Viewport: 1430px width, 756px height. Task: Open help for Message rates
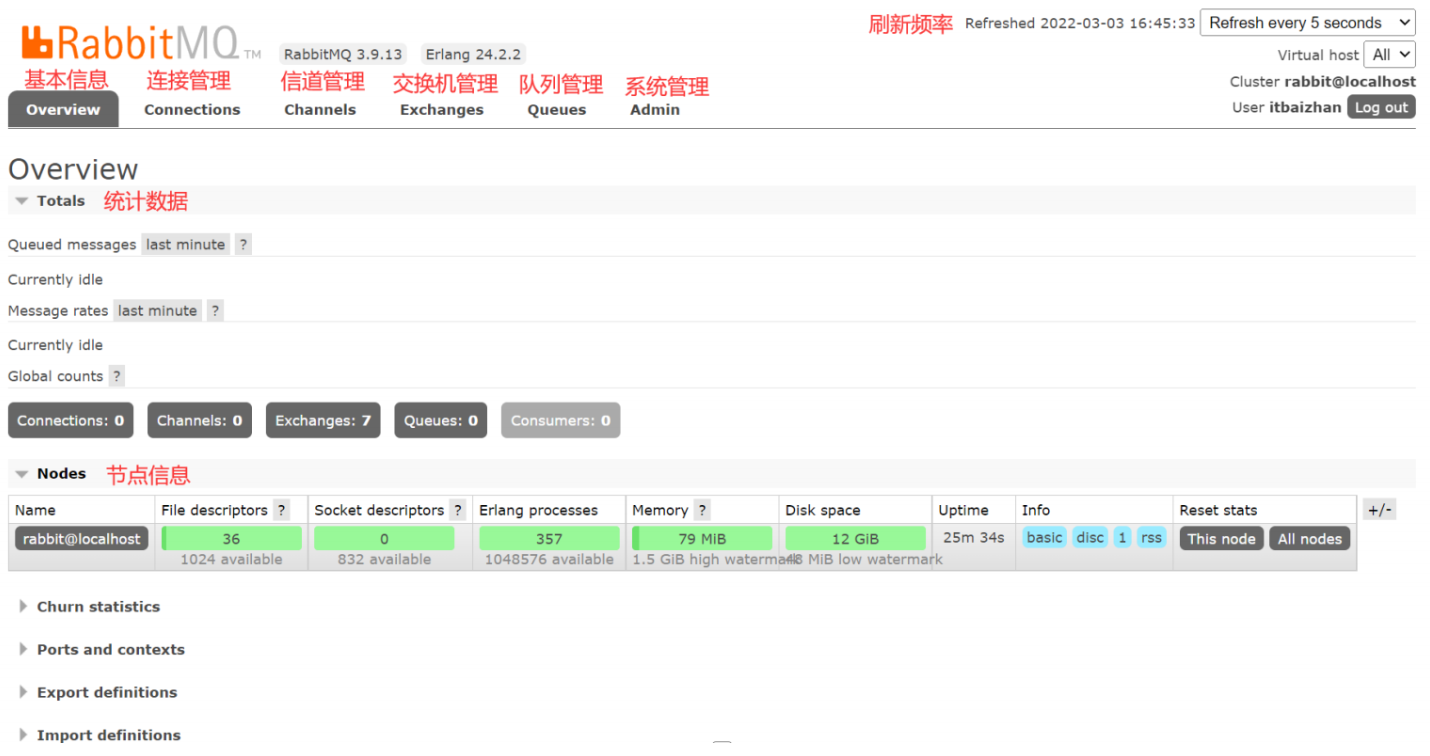tap(215, 311)
